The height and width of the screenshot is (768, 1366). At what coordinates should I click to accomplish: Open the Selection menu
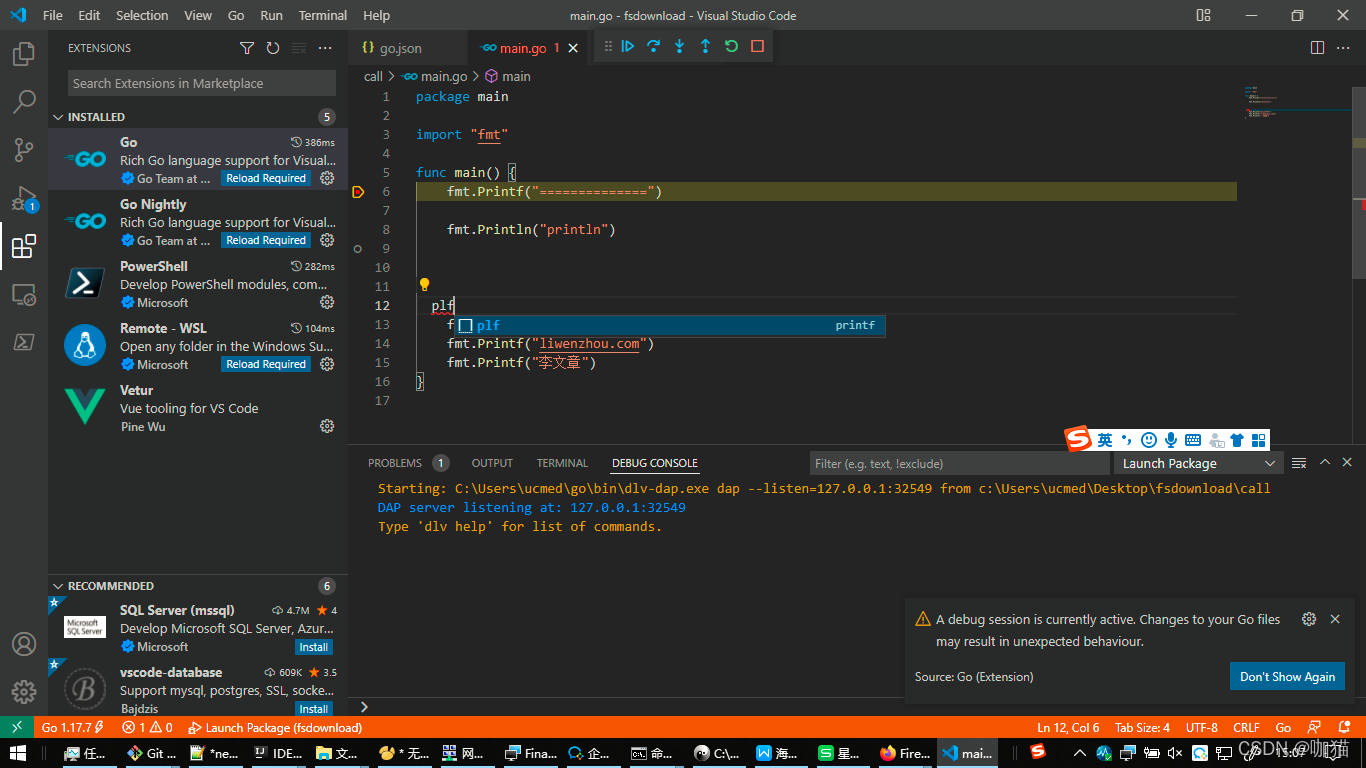(x=142, y=15)
